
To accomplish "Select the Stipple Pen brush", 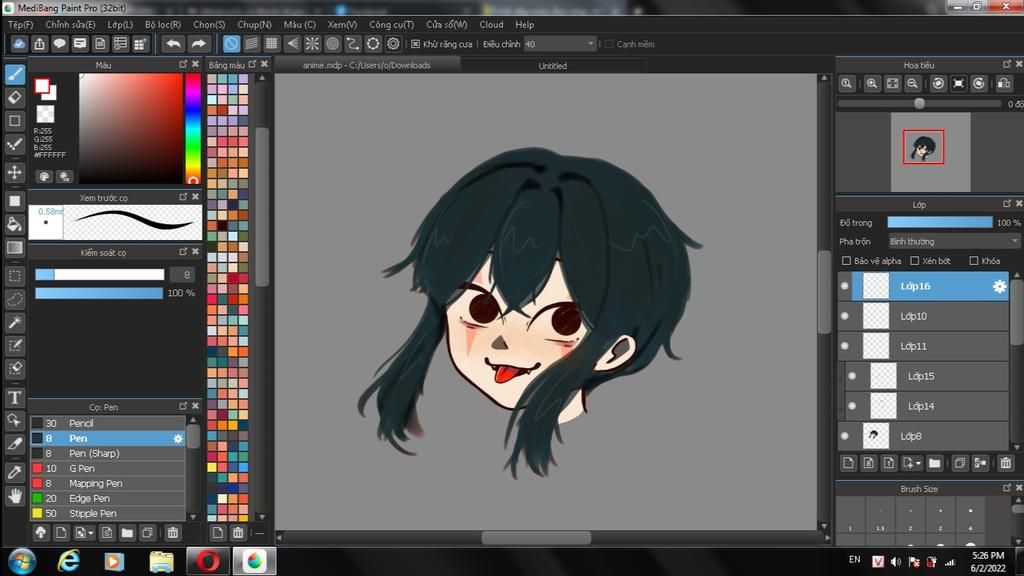I will (x=108, y=513).
